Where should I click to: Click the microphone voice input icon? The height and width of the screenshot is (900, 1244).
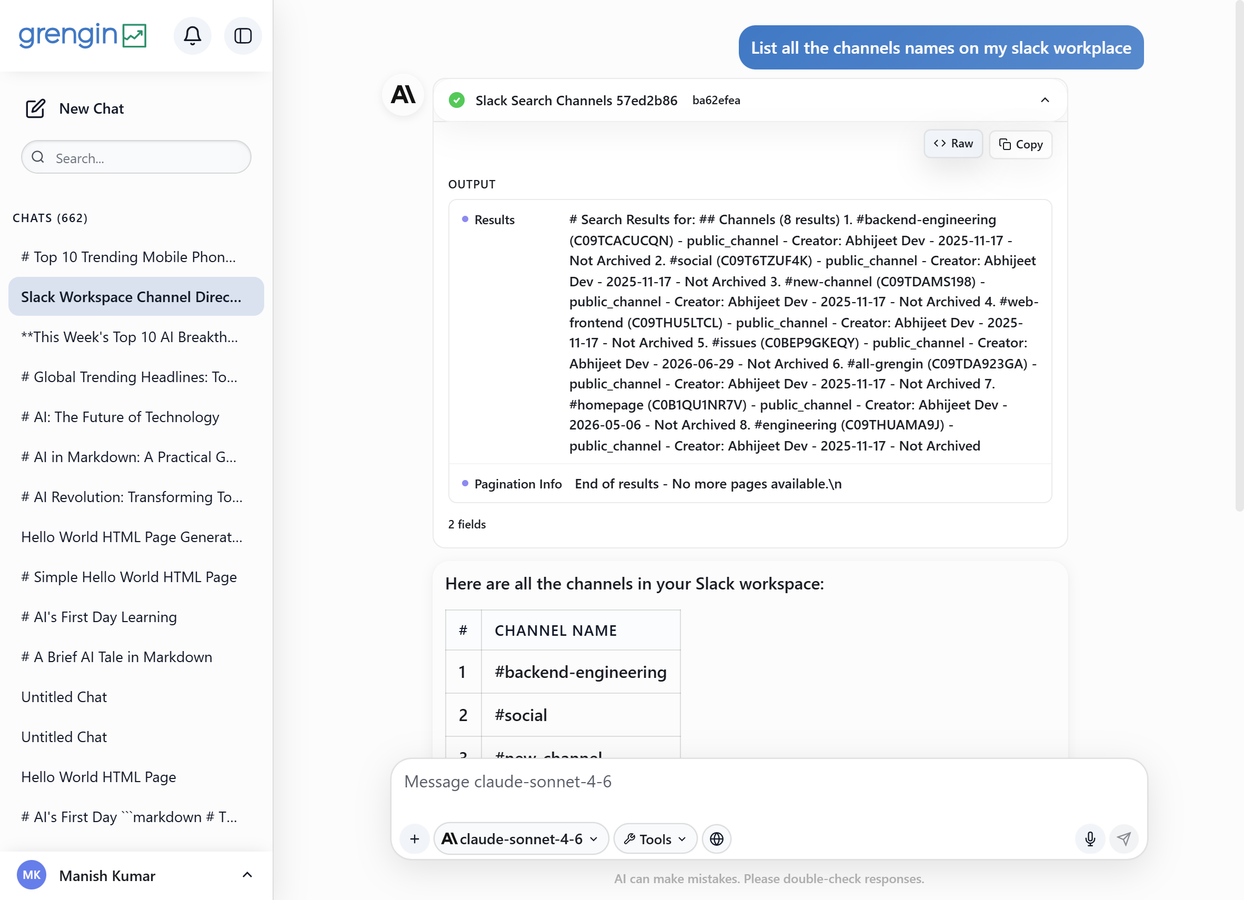pos(1090,839)
